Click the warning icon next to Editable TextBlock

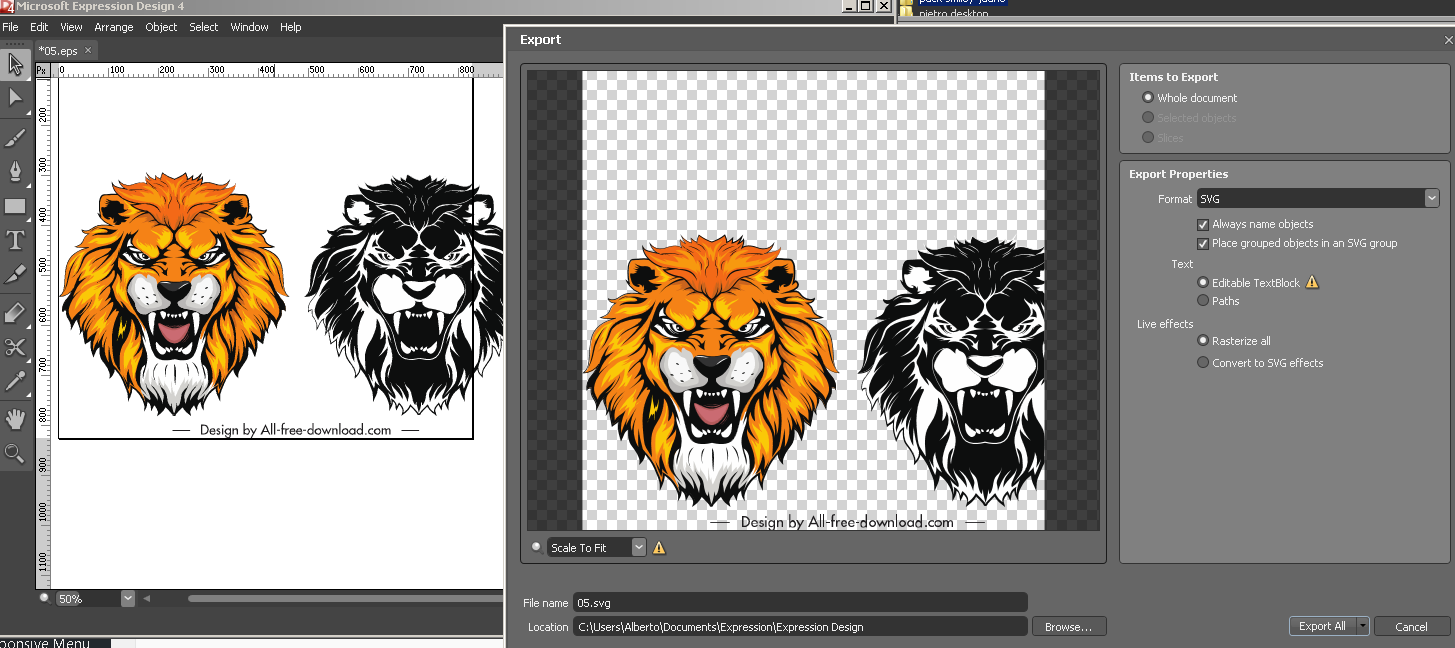click(1312, 282)
